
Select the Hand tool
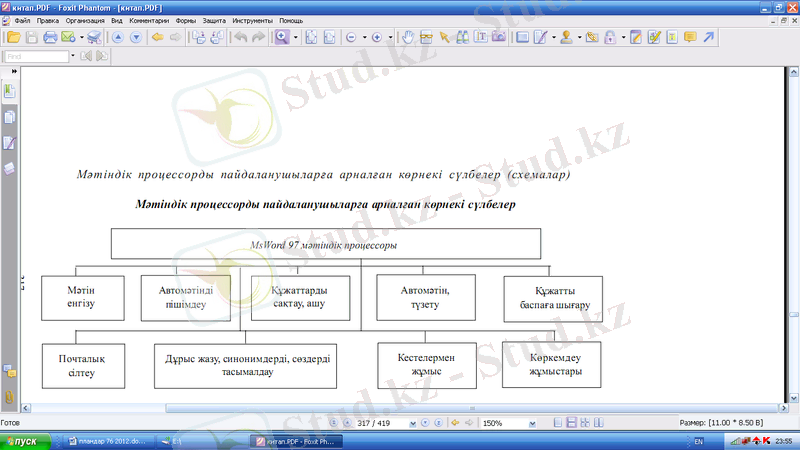click(x=408, y=38)
